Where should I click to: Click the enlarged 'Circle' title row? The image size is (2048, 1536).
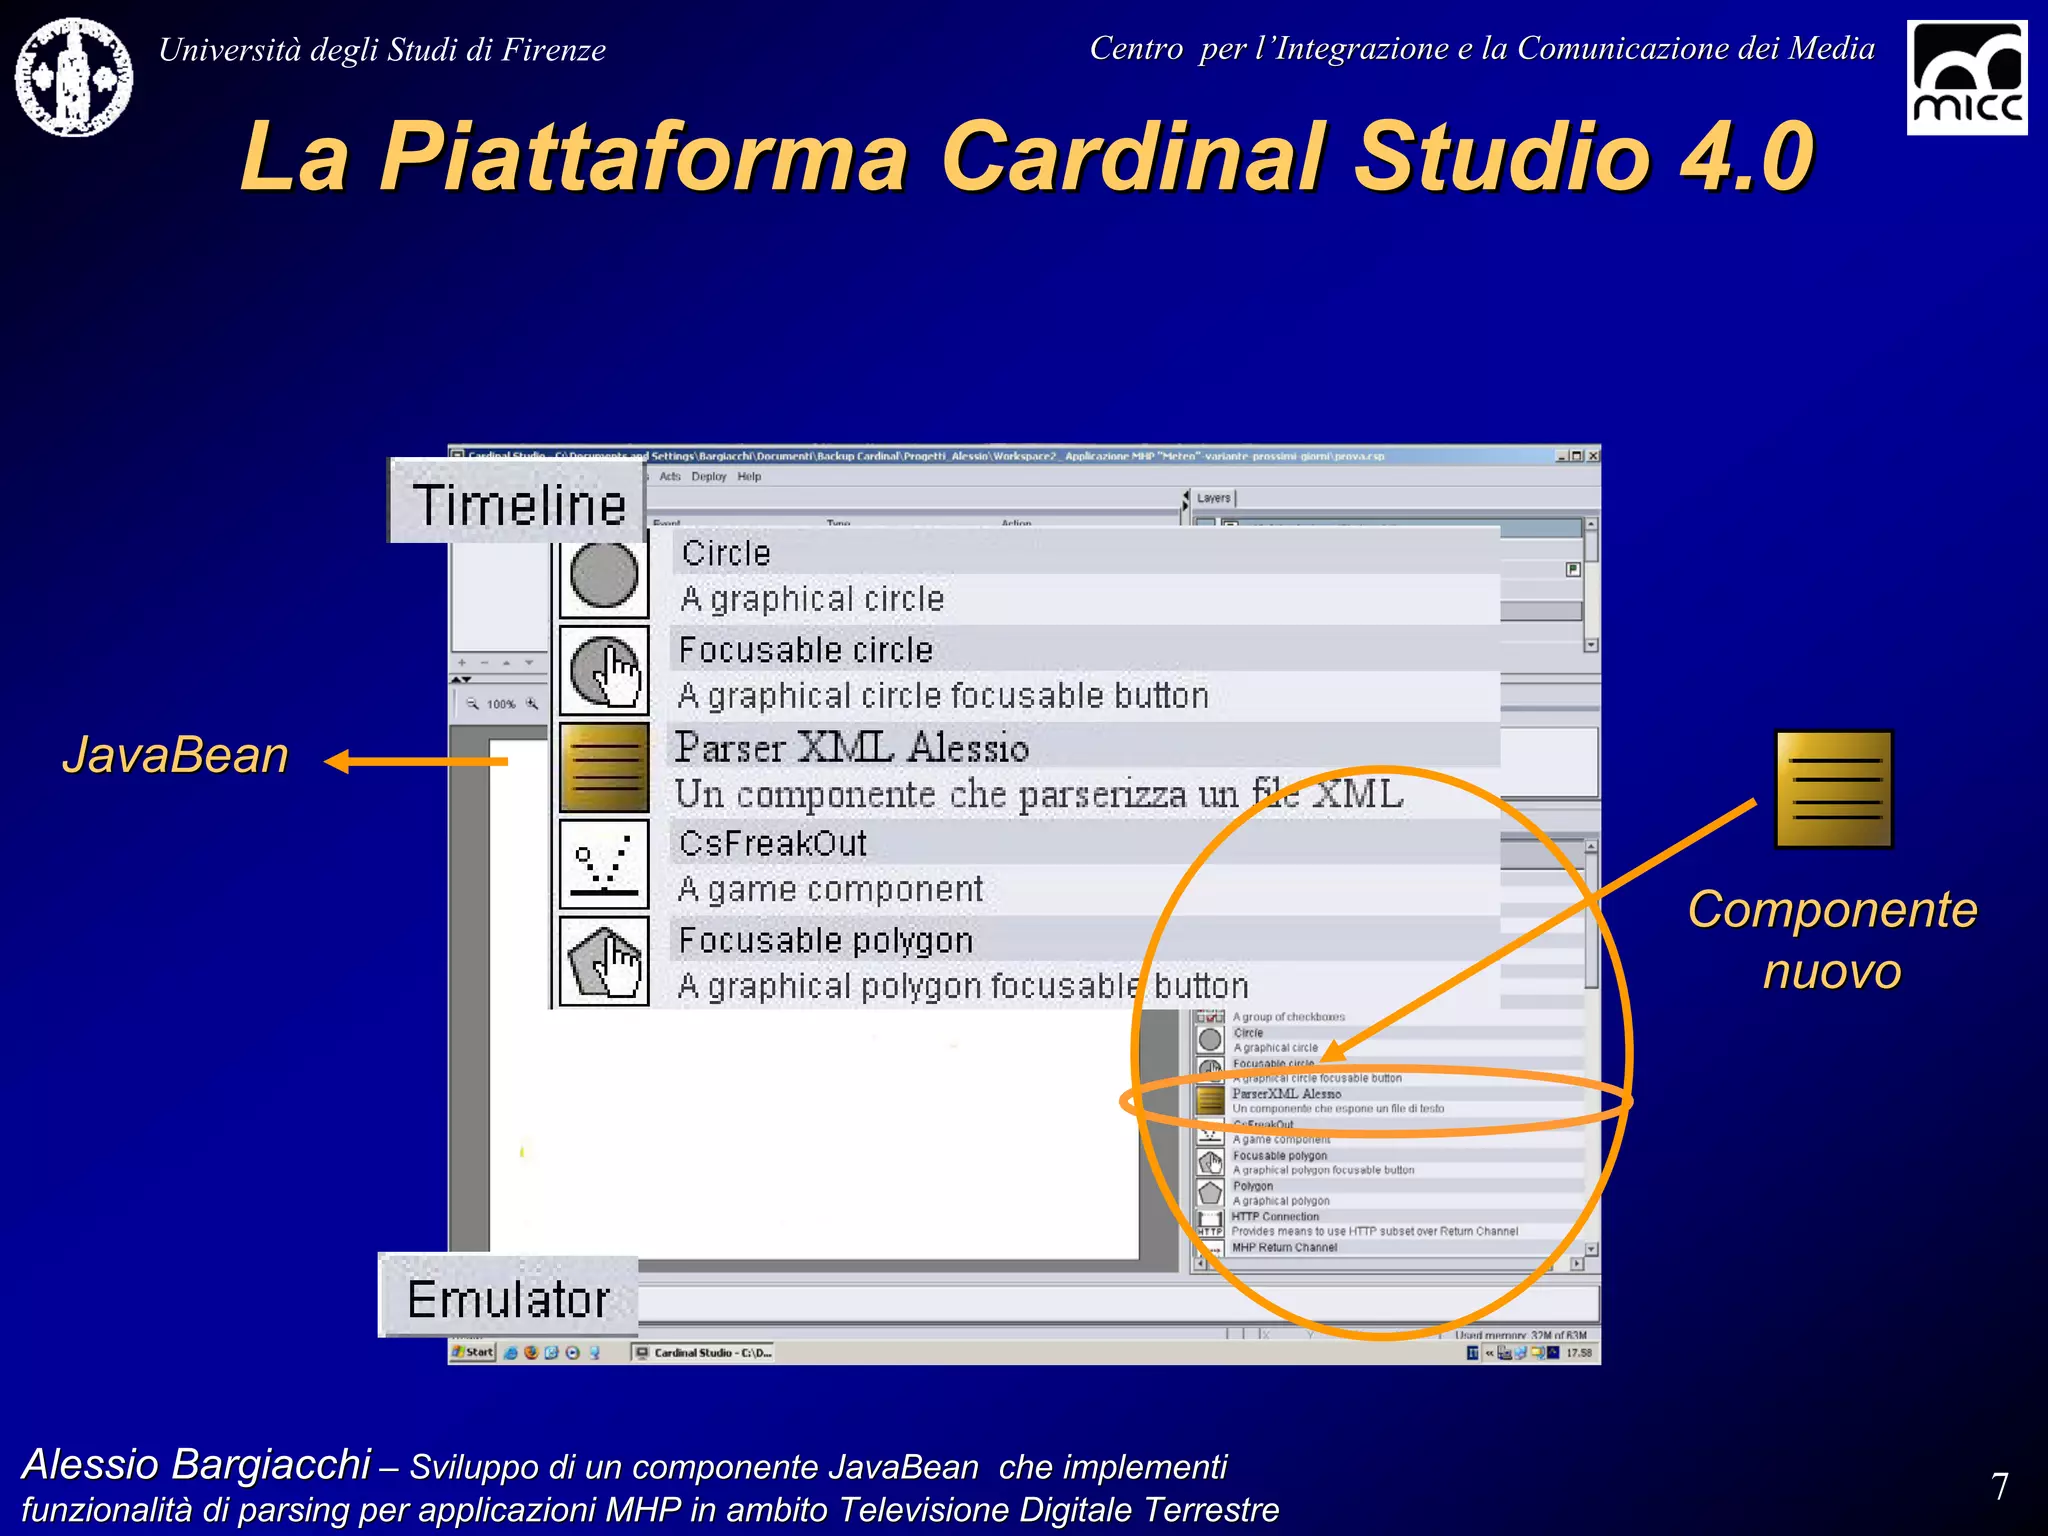1085,553
